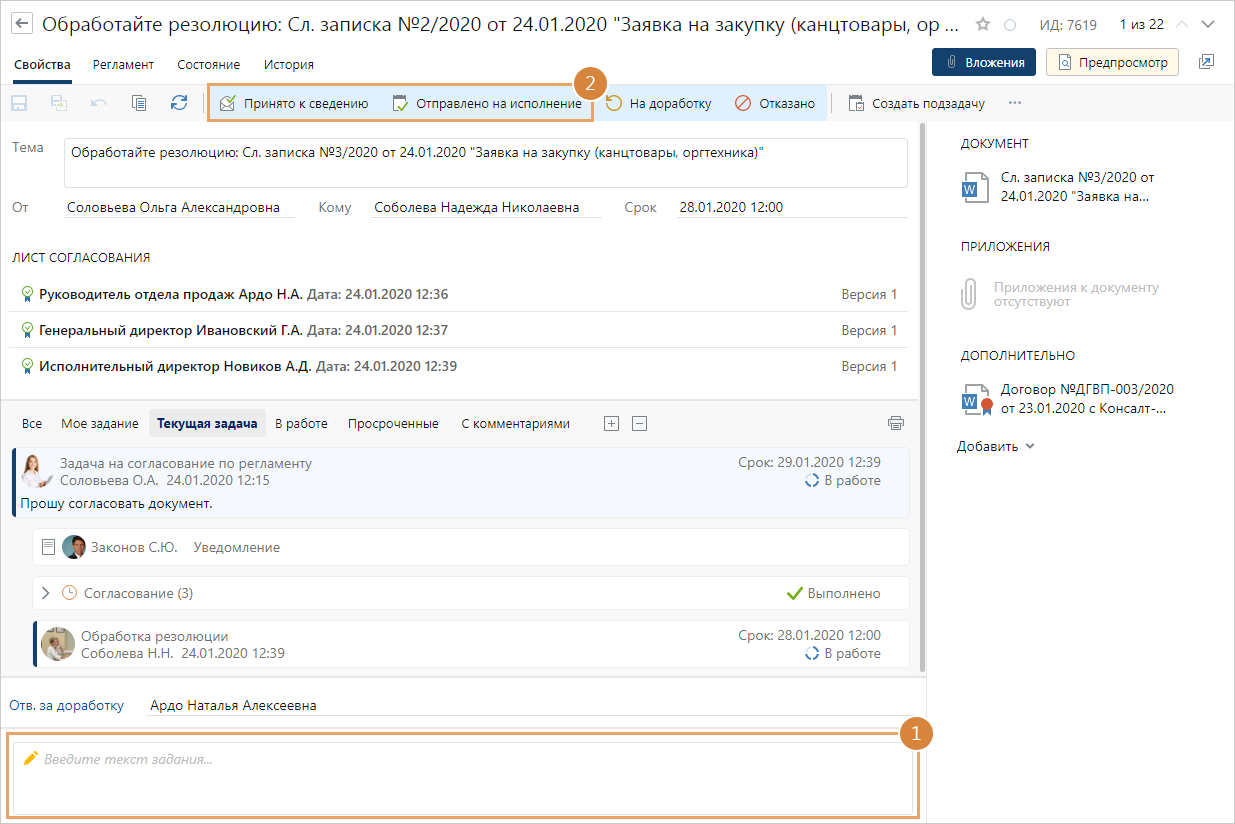Click Принято к сведению button
Viewport: 1235px width, 824px height.
pos(294,103)
